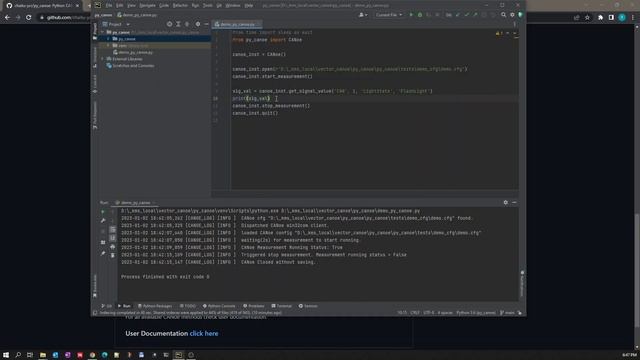Rerun demo_py_canoe with green arrow in Run panel
The image size is (640, 360).
(x=103, y=211)
